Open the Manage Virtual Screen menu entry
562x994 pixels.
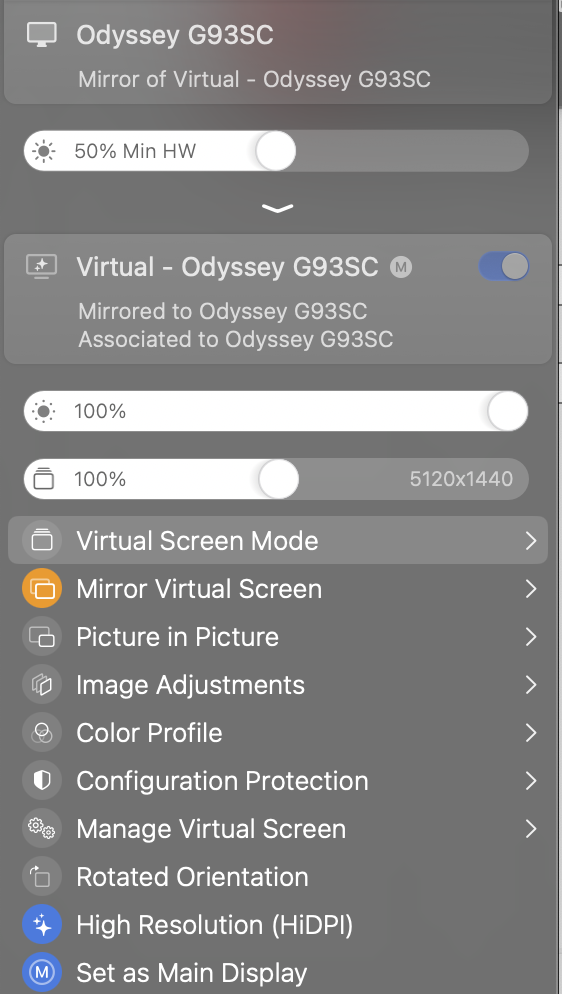click(278, 829)
